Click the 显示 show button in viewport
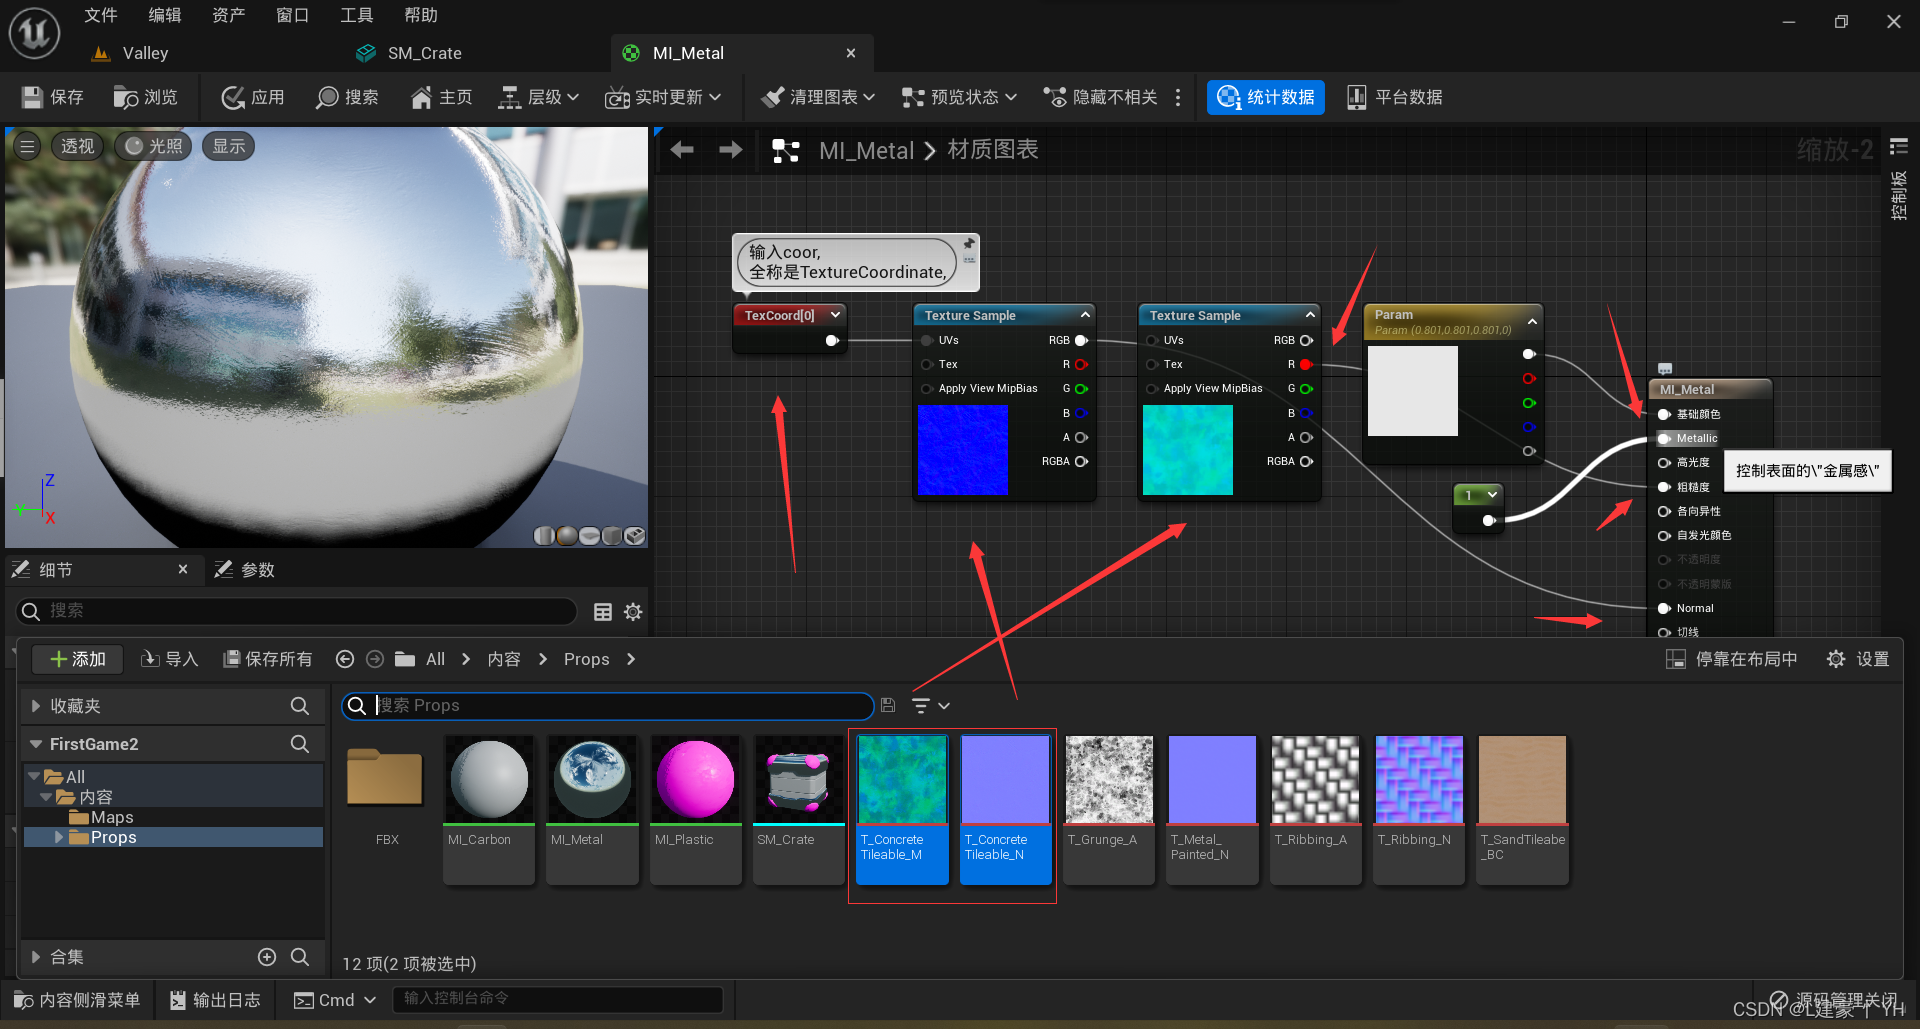The image size is (1920, 1029). coord(228,146)
